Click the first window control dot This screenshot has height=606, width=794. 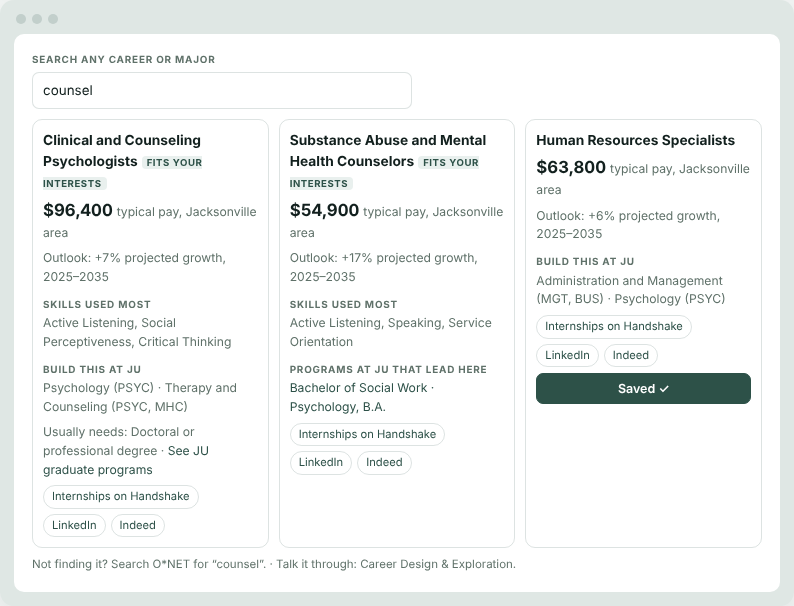21,19
